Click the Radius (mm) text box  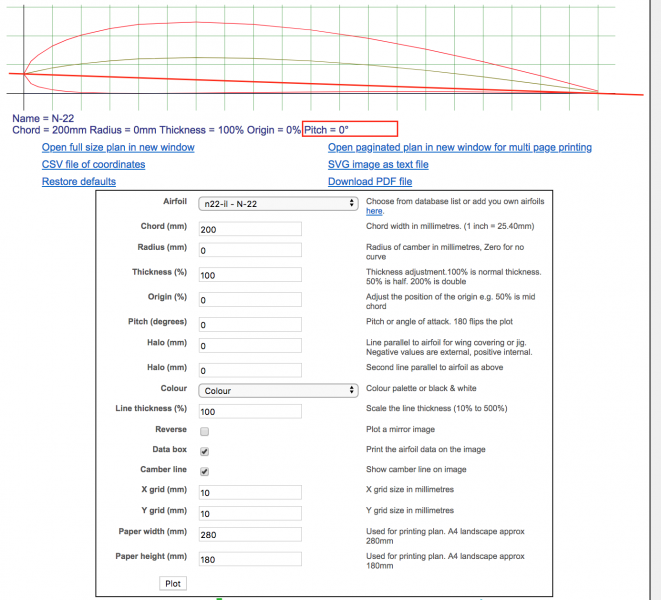coord(249,250)
